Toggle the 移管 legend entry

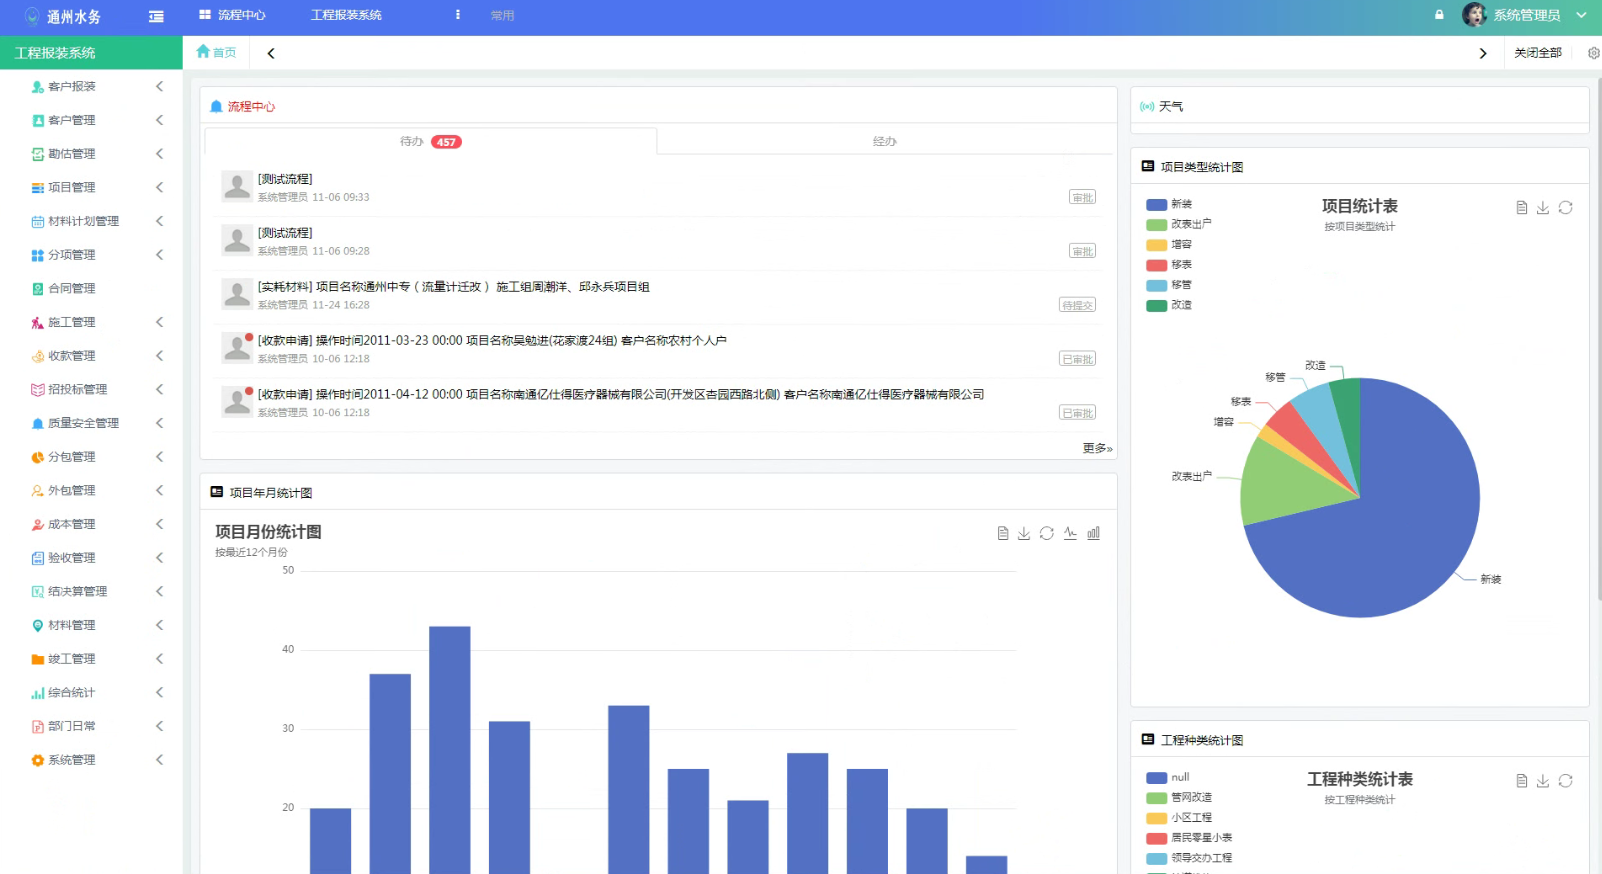pyautogui.click(x=1169, y=285)
